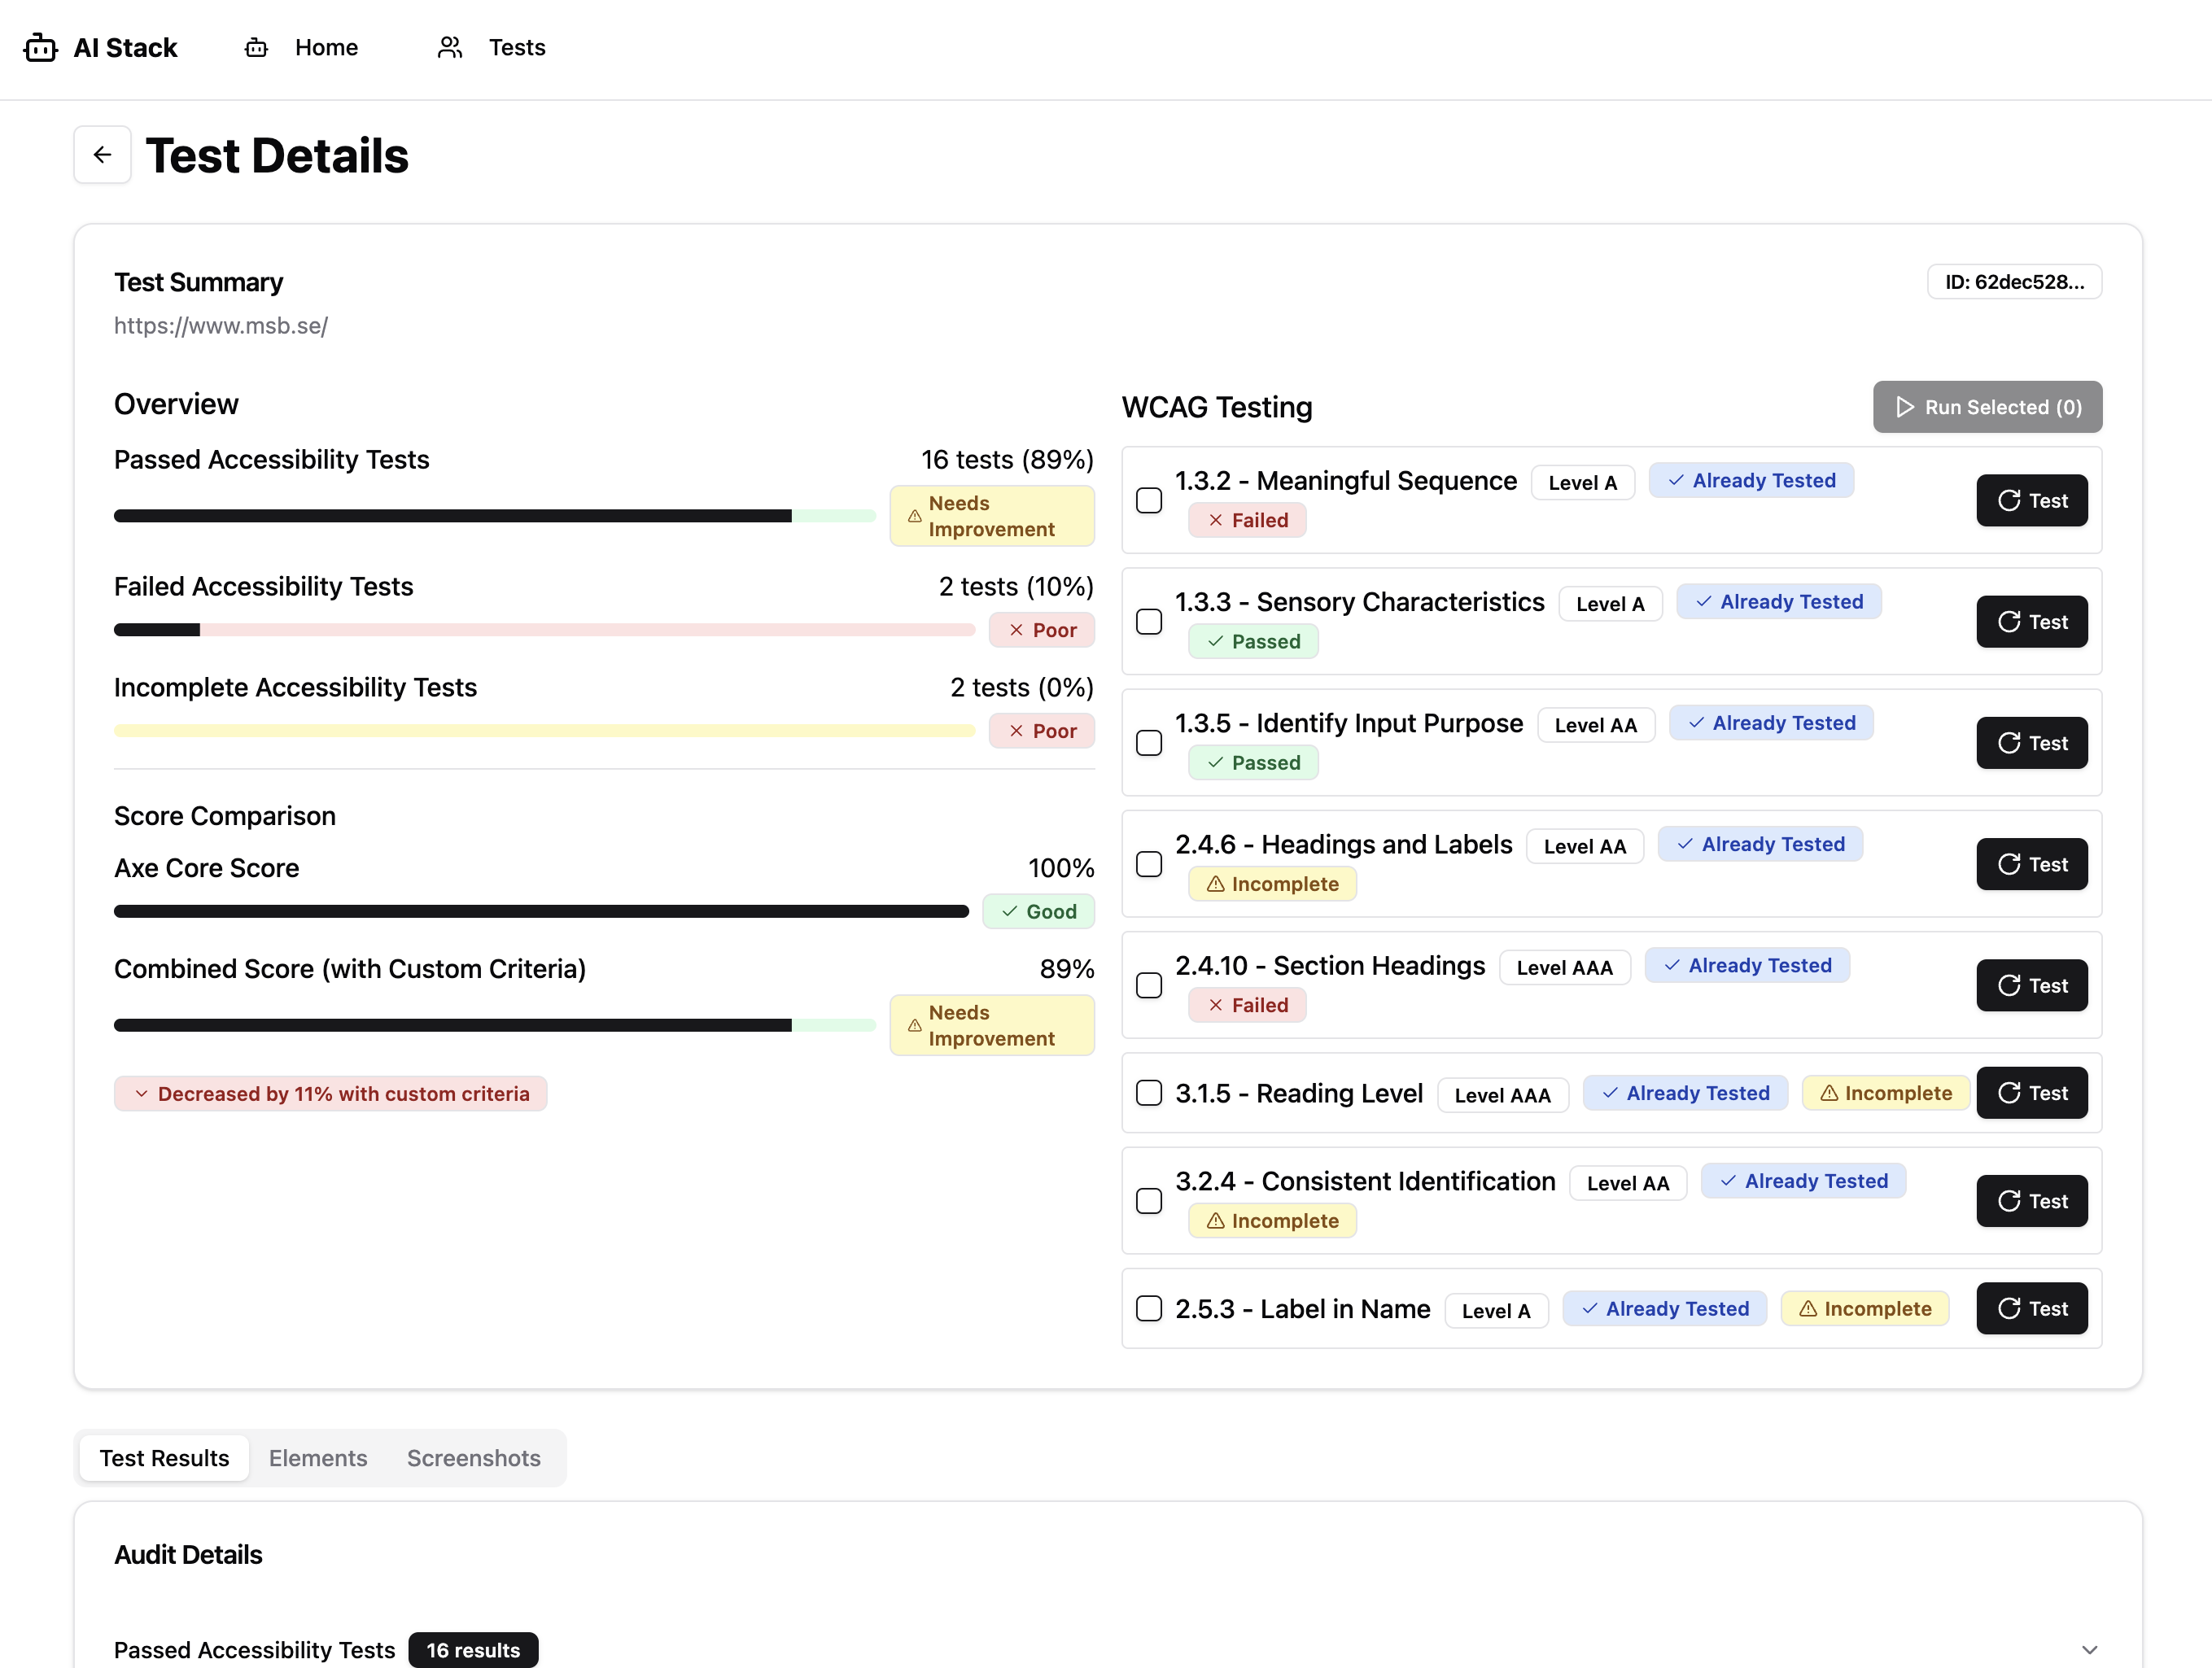Rerun test for 1.3.2 Meaningful Sequence
This screenshot has height=1668, width=2212.
click(x=2031, y=500)
